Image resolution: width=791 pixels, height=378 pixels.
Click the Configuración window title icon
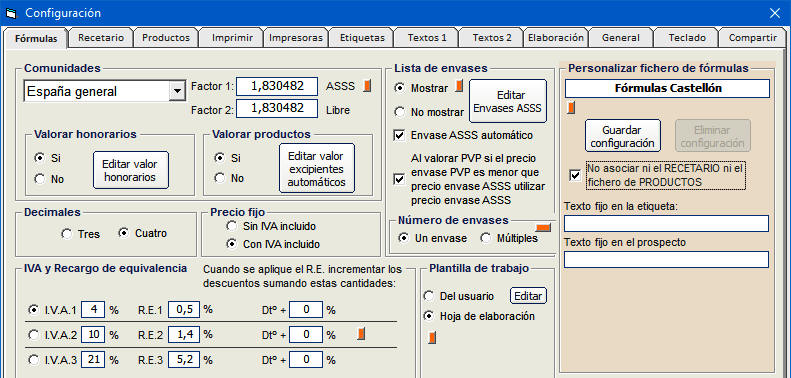point(11,13)
